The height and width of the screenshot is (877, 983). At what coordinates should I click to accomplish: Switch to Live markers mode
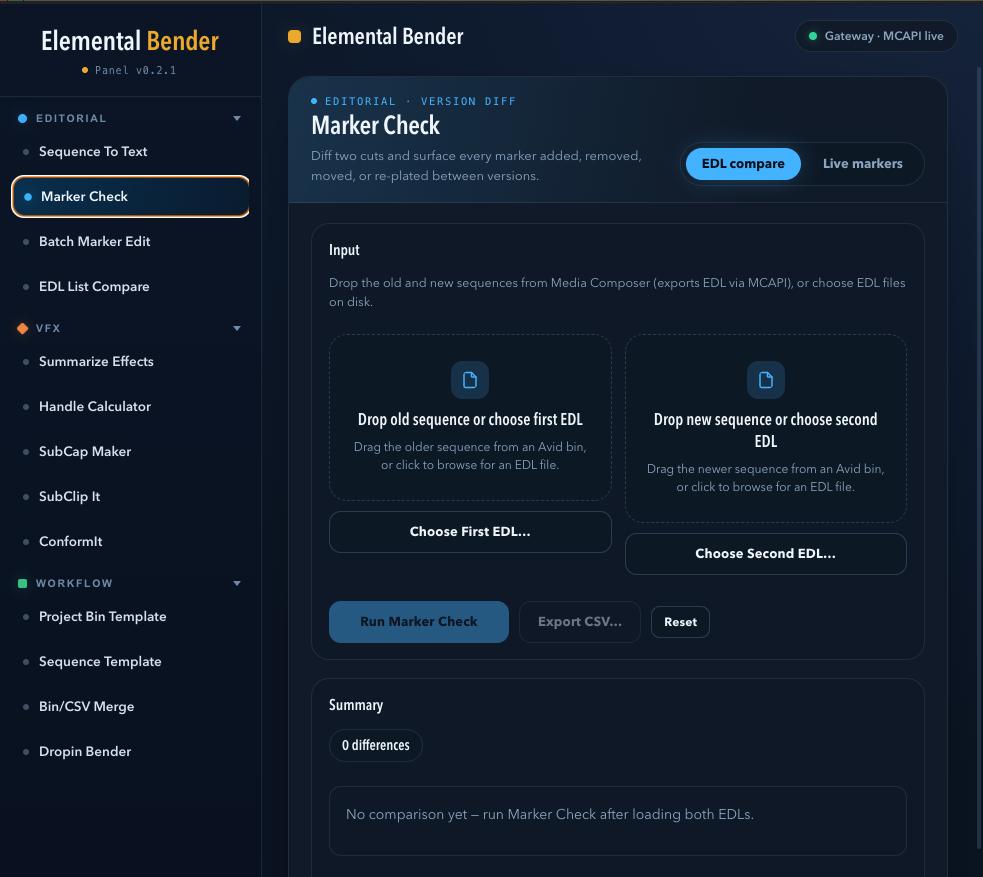pos(862,164)
